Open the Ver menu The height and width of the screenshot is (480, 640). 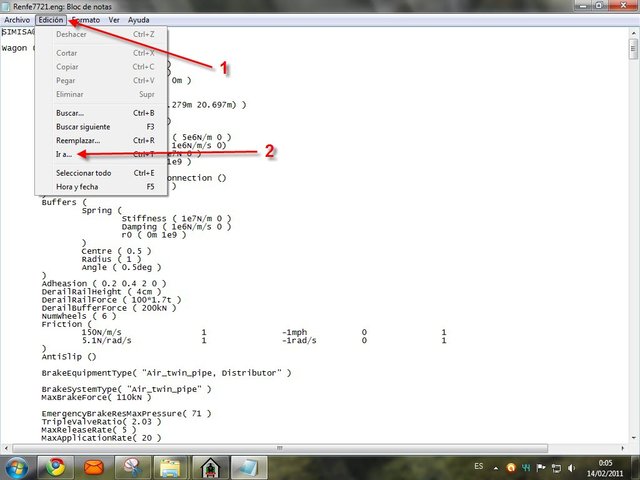pos(115,20)
